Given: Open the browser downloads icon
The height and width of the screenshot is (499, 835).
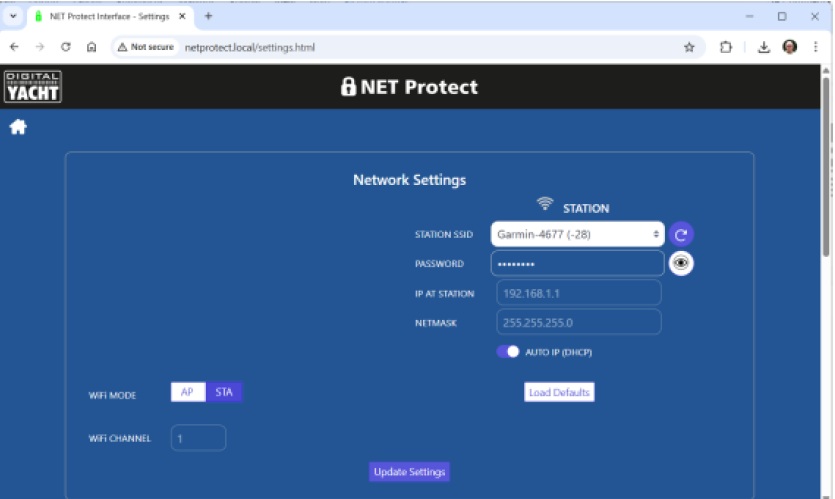Looking at the screenshot, I should click(764, 47).
